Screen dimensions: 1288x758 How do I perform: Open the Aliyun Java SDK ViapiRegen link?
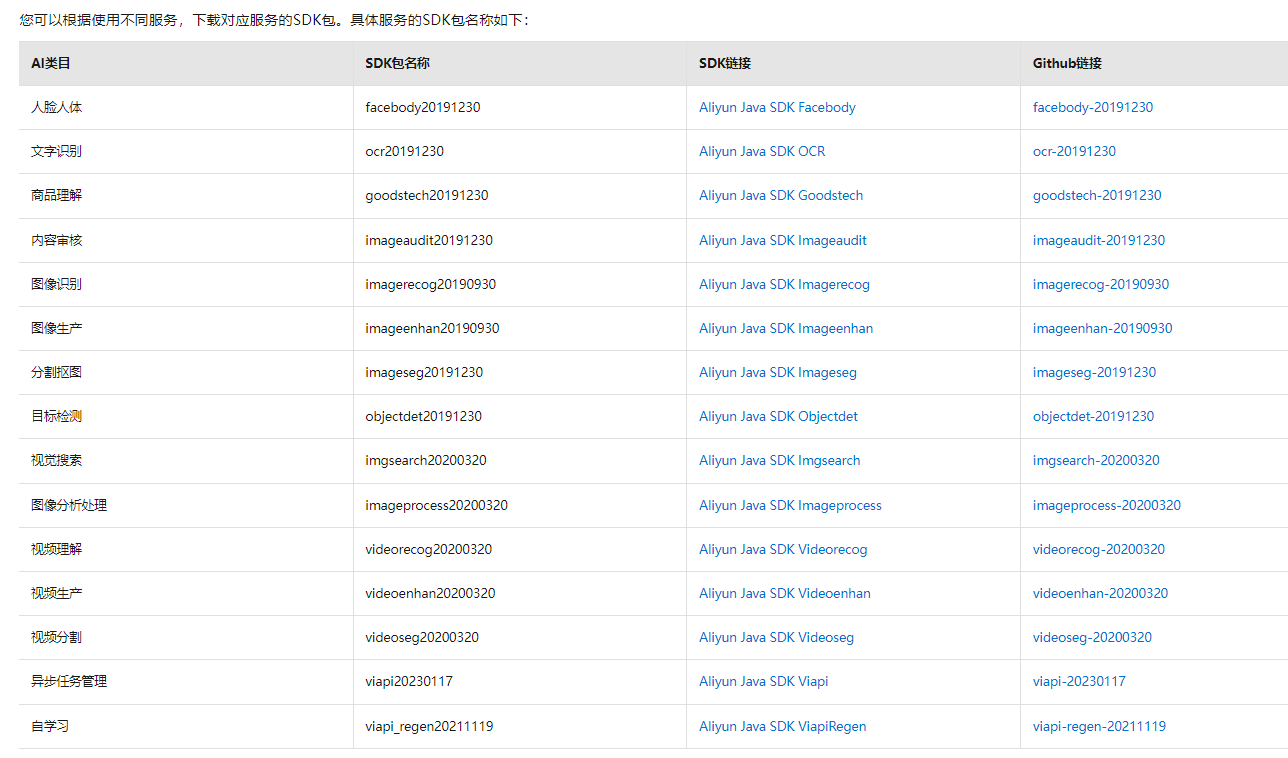[x=782, y=726]
